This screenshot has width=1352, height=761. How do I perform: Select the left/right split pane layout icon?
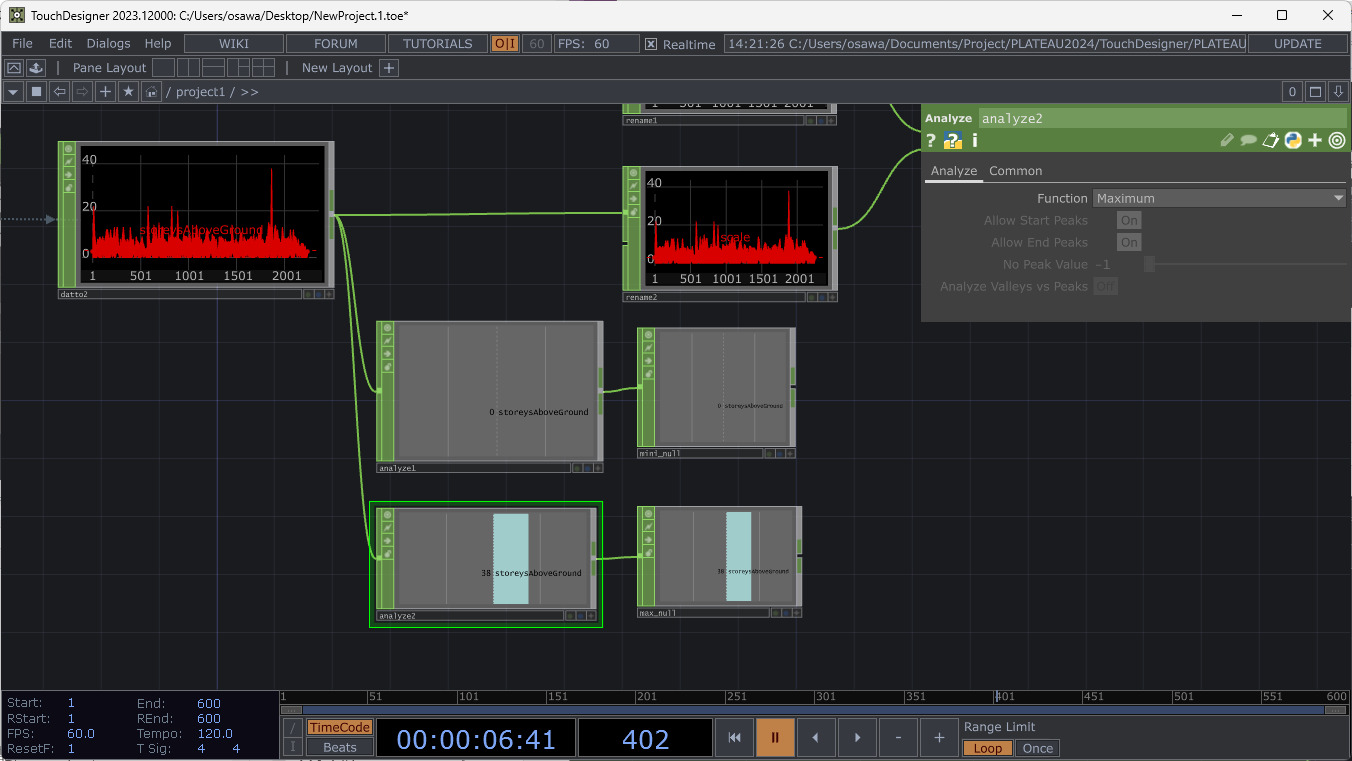coord(188,68)
